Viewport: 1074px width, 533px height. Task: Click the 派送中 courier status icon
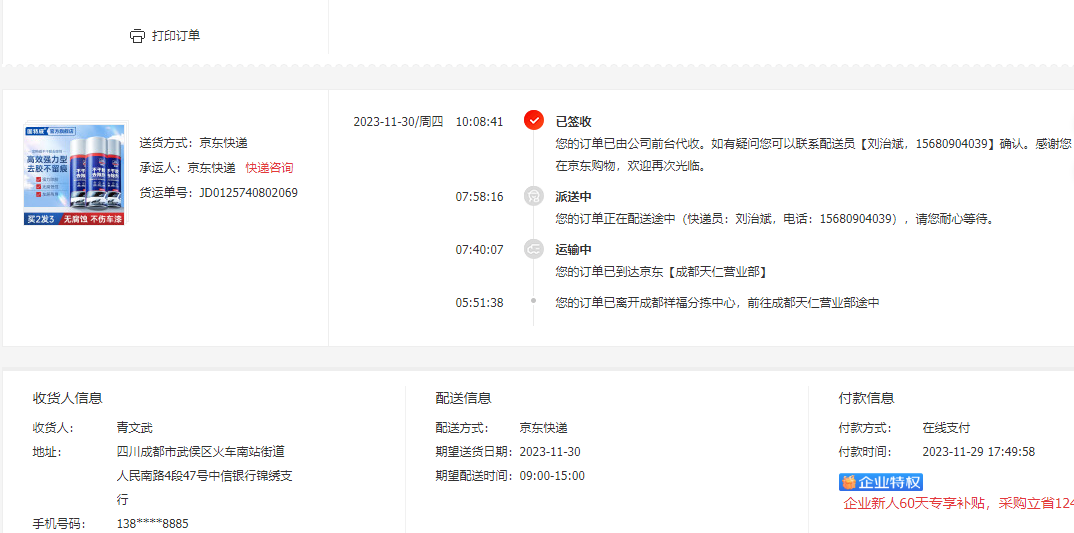coord(534,196)
